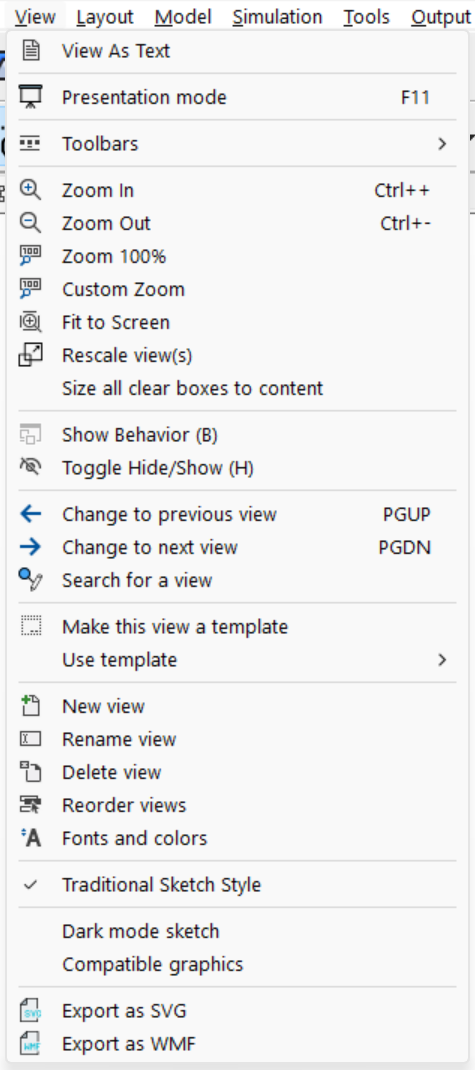
Task: Click the previous view left arrow icon
Action: pyautogui.click(x=31, y=514)
